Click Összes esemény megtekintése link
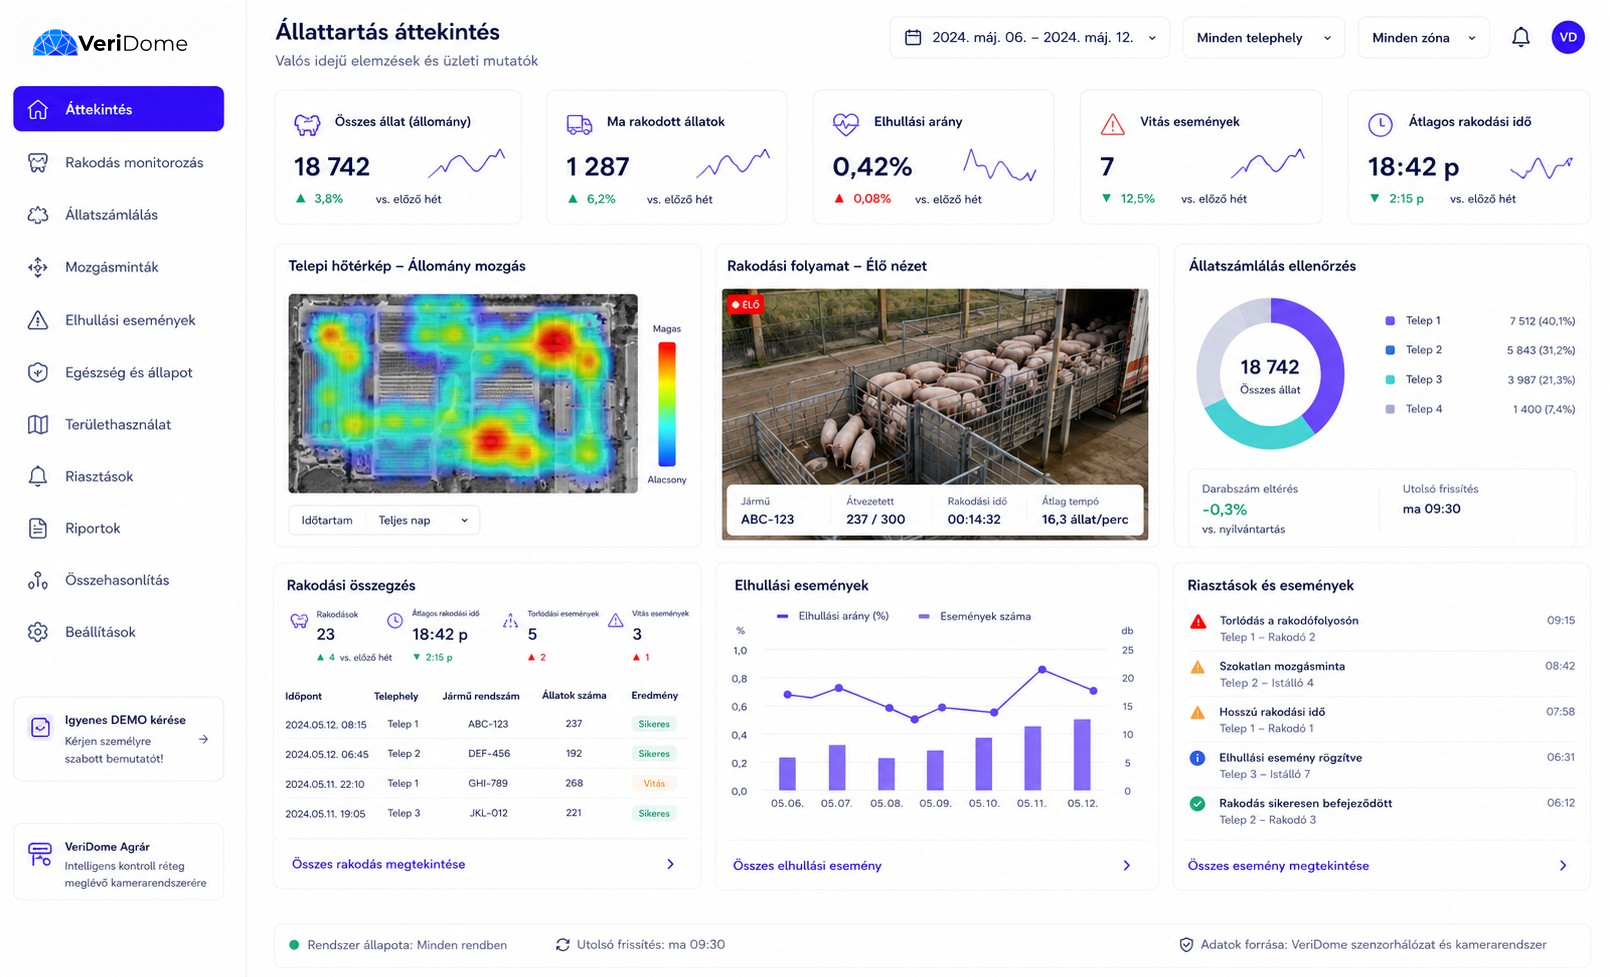Screen dimensions: 1610x977 click(x=1278, y=866)
